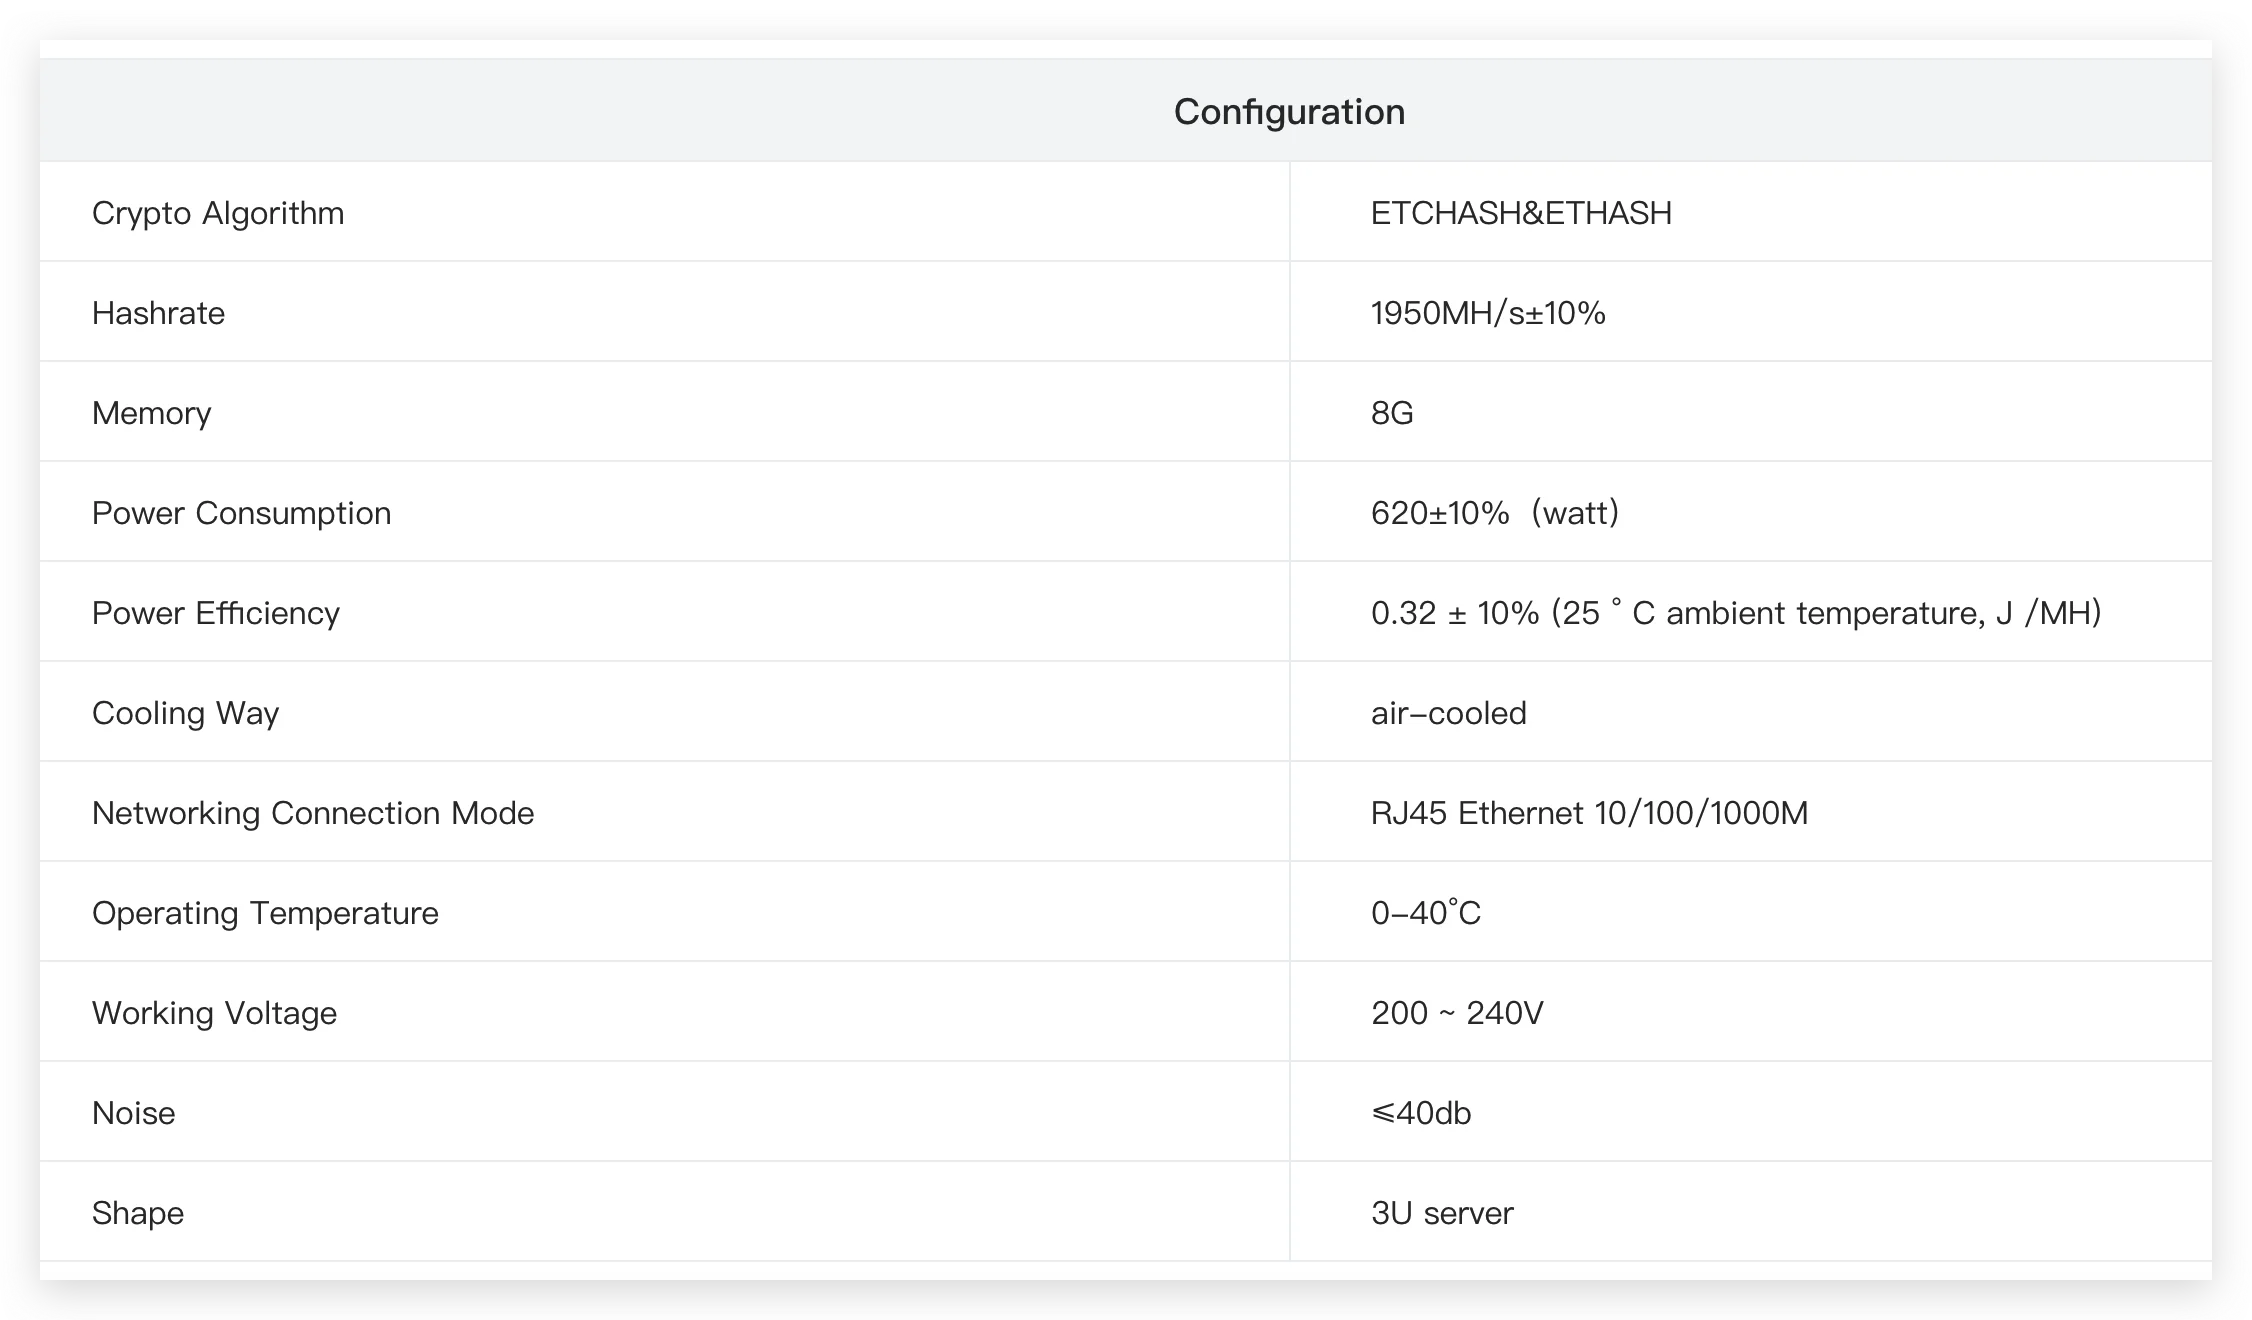The width and height of the screenshot is (2252, 1320).
Task: Click the 1950MH/s±10% hashrate value
Action: point(1488,313)
